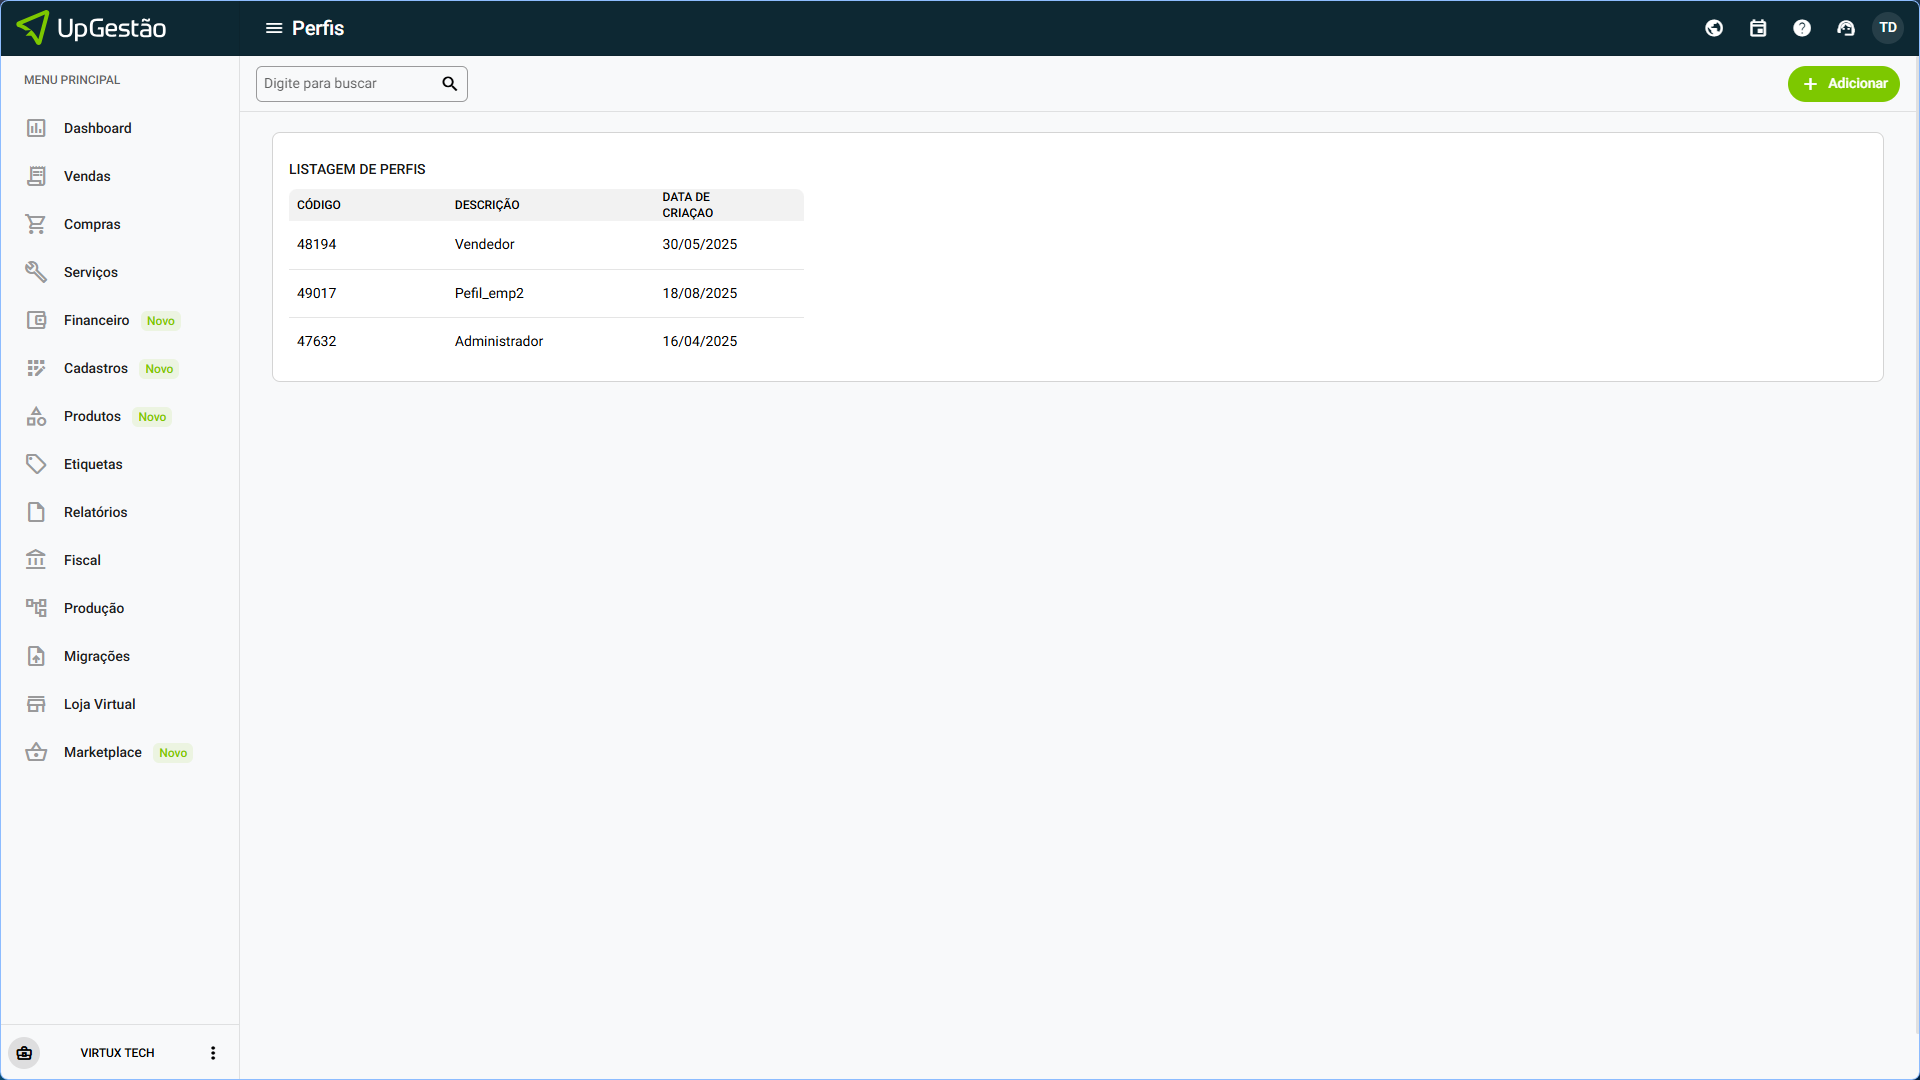Click the company icon beside VIRTUX TECH
The height and width of the screenshot is (1080, 1920).
pos(24,1053)
